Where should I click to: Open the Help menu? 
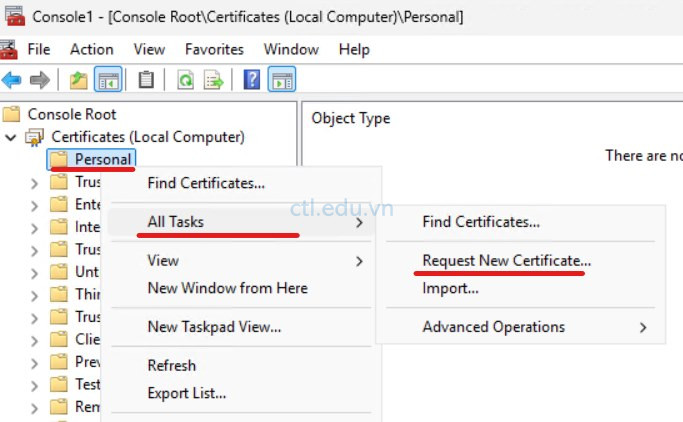point(354,49)
